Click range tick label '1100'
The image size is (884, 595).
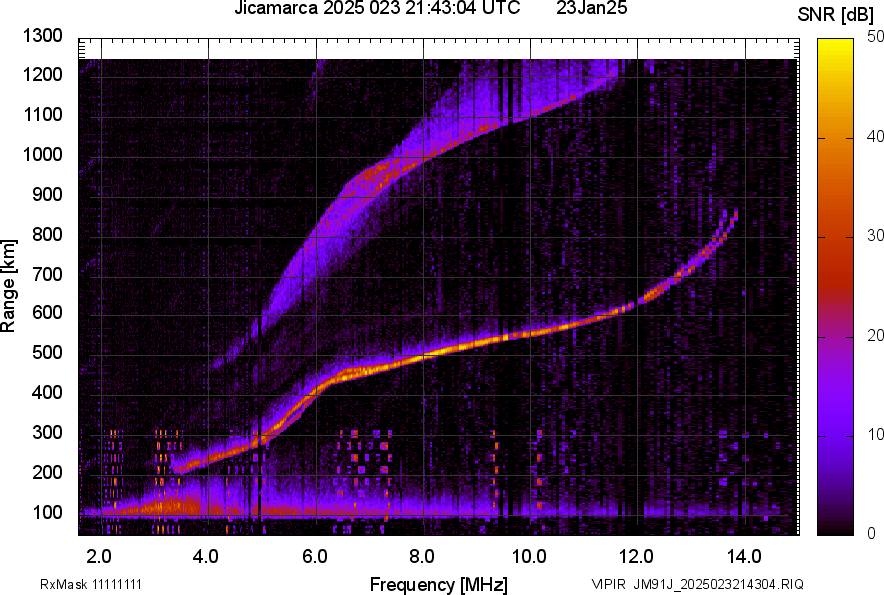click(x=43, y=114)
